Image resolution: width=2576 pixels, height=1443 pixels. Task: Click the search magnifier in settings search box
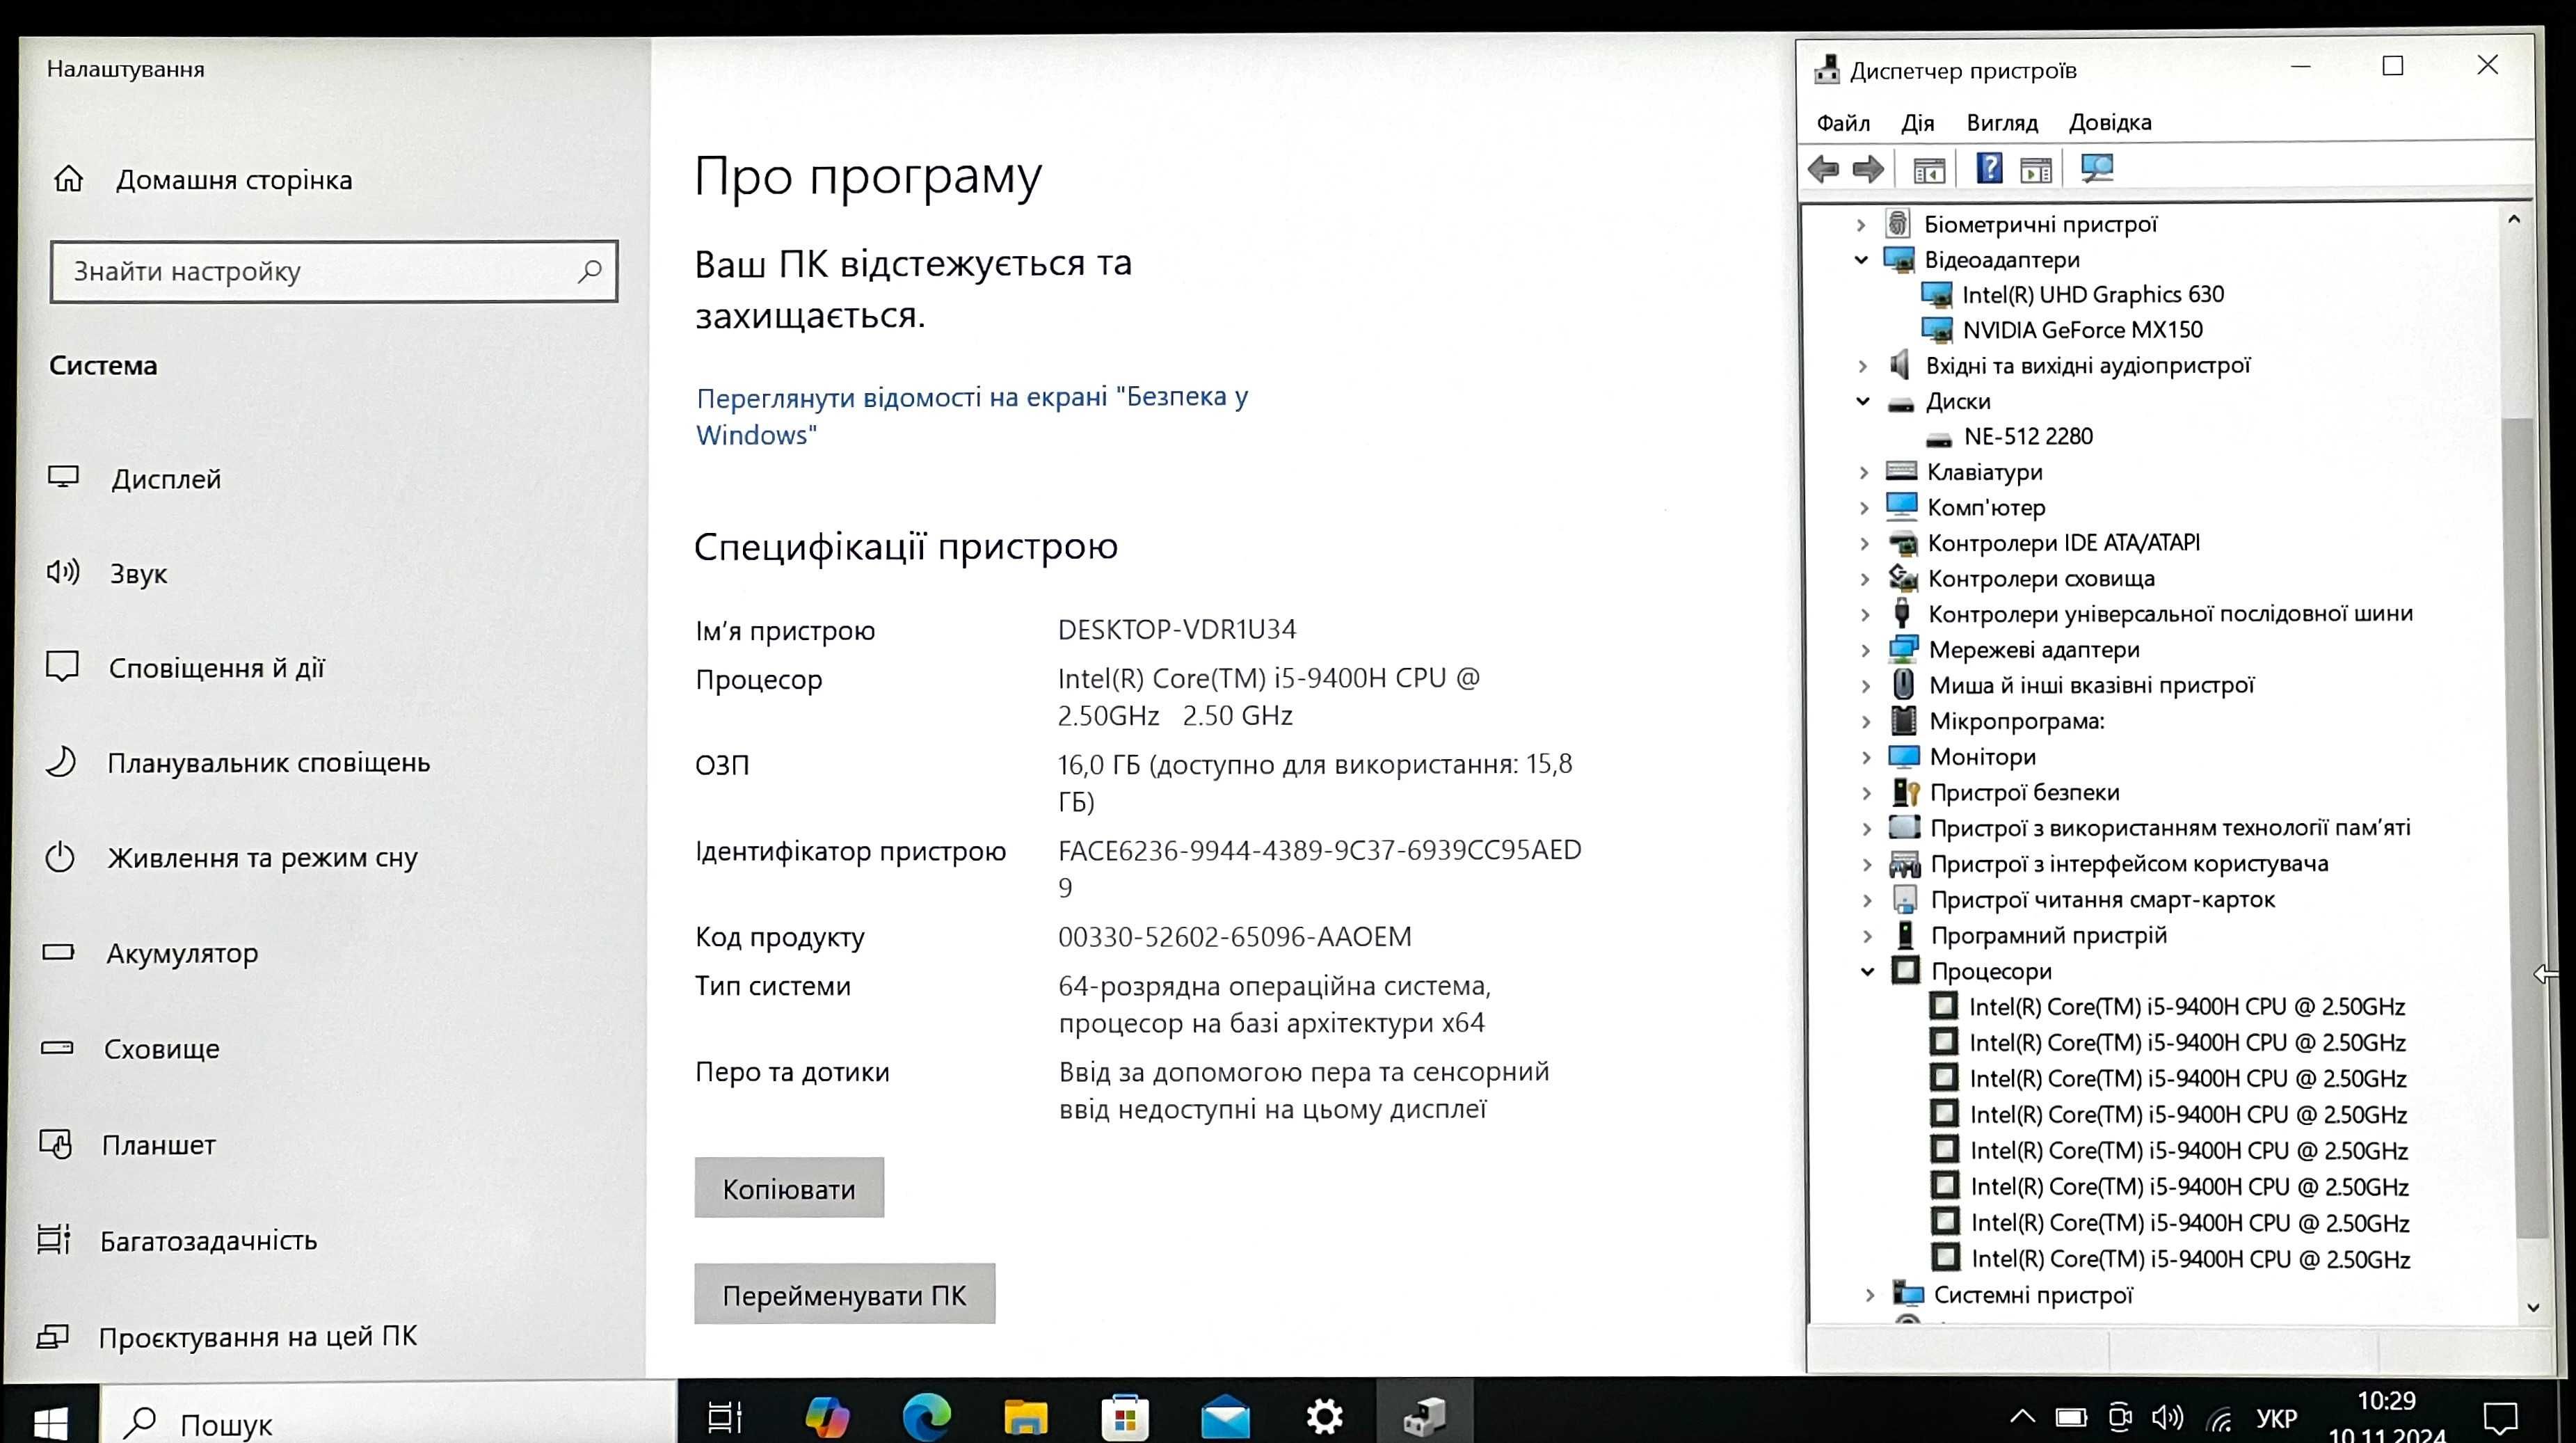coord(590,270)
